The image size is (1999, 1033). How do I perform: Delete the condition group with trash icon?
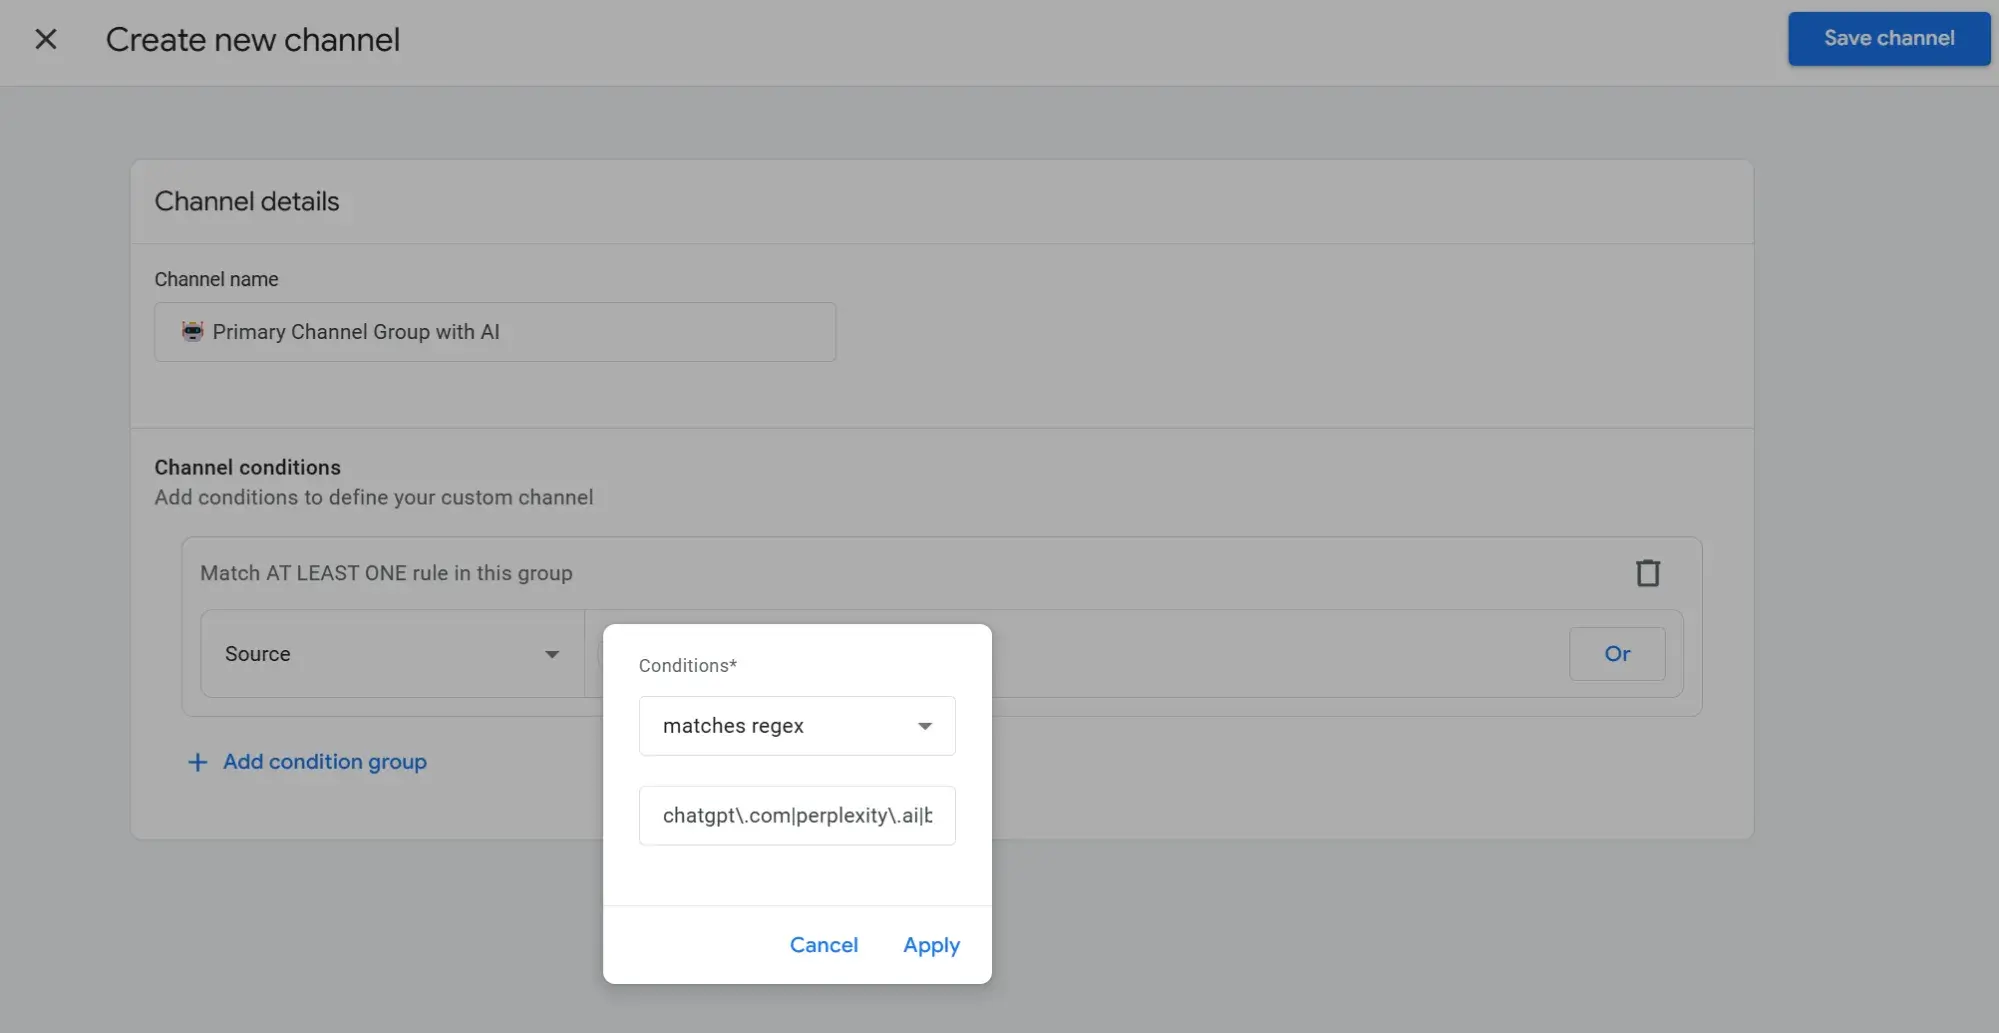click(1647, 573)
